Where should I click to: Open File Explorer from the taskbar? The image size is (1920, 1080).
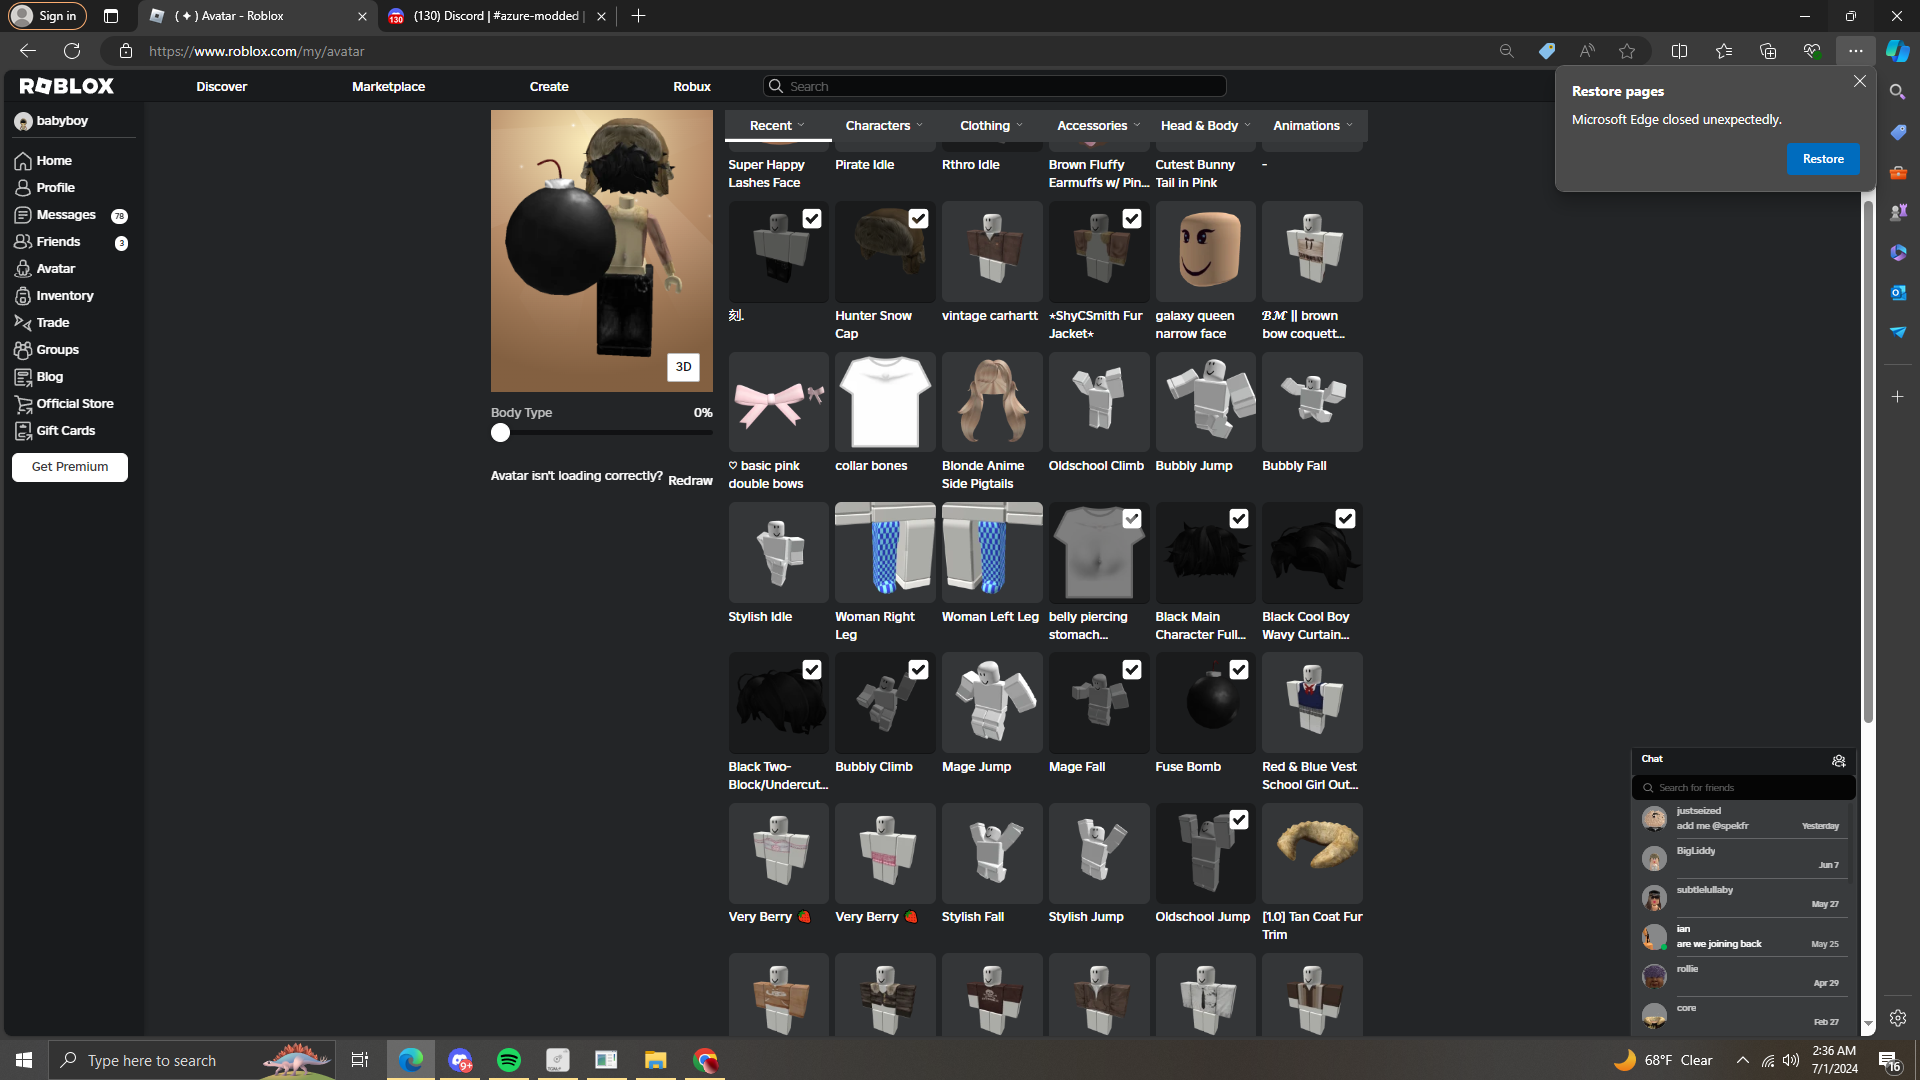click(x=655, y=1060)
